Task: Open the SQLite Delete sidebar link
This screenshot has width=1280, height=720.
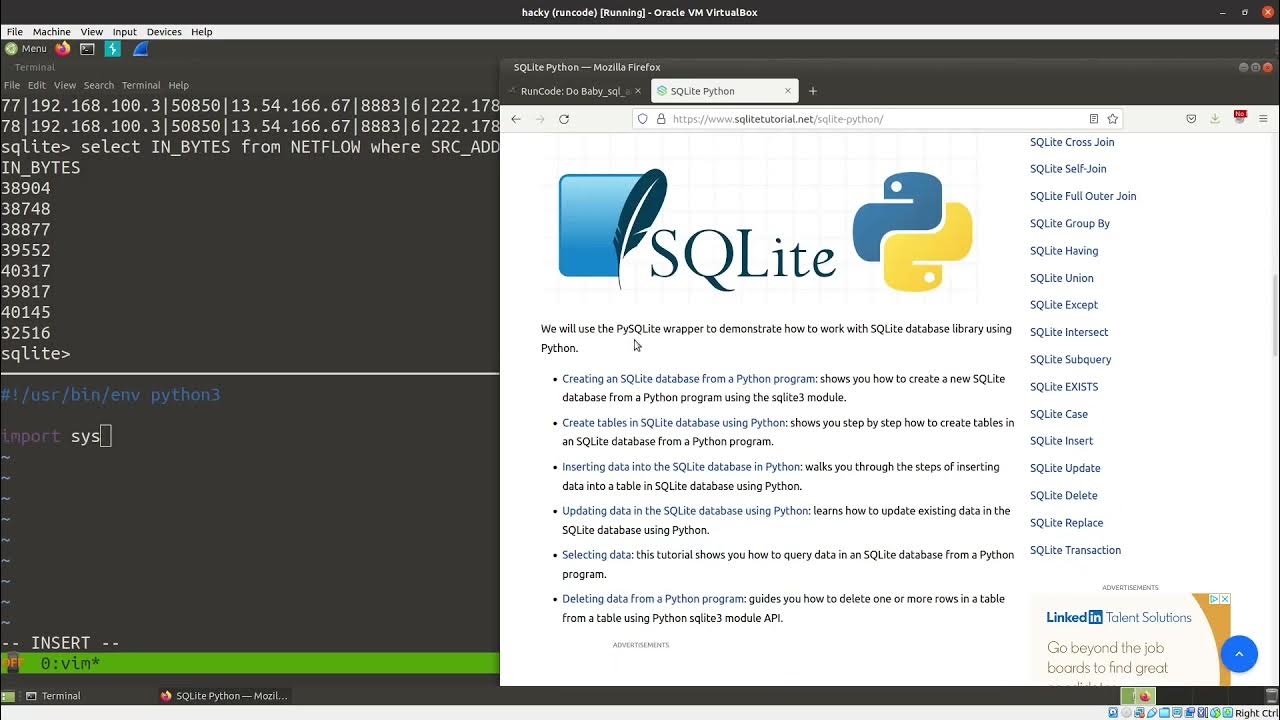Action: click(x=1064, y=496)
